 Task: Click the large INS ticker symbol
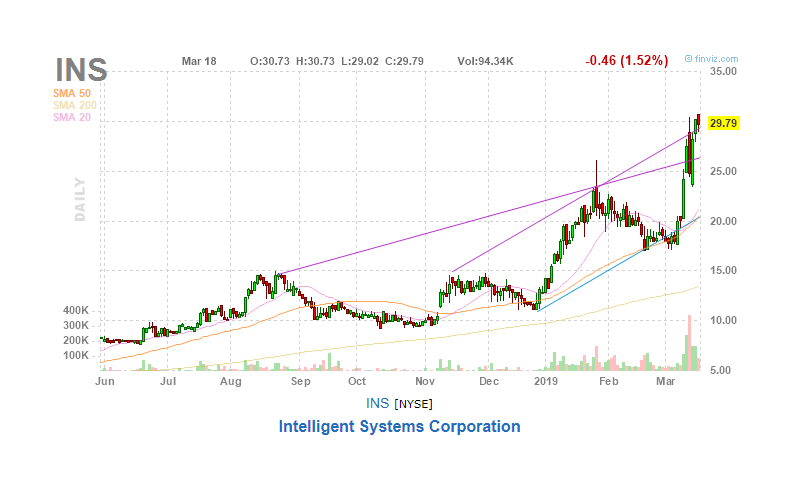[81, 69]
